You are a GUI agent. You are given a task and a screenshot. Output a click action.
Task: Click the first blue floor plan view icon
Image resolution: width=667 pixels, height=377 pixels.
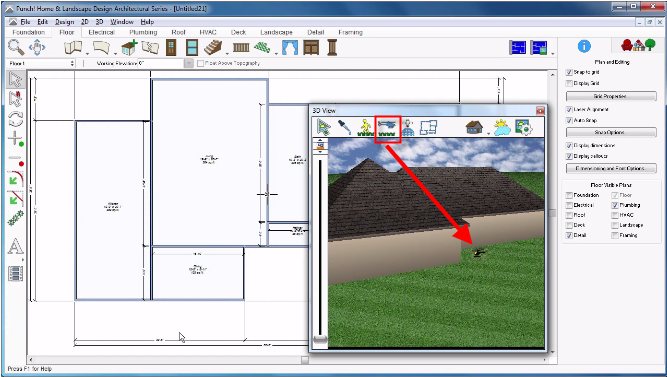tap(517, 48)
